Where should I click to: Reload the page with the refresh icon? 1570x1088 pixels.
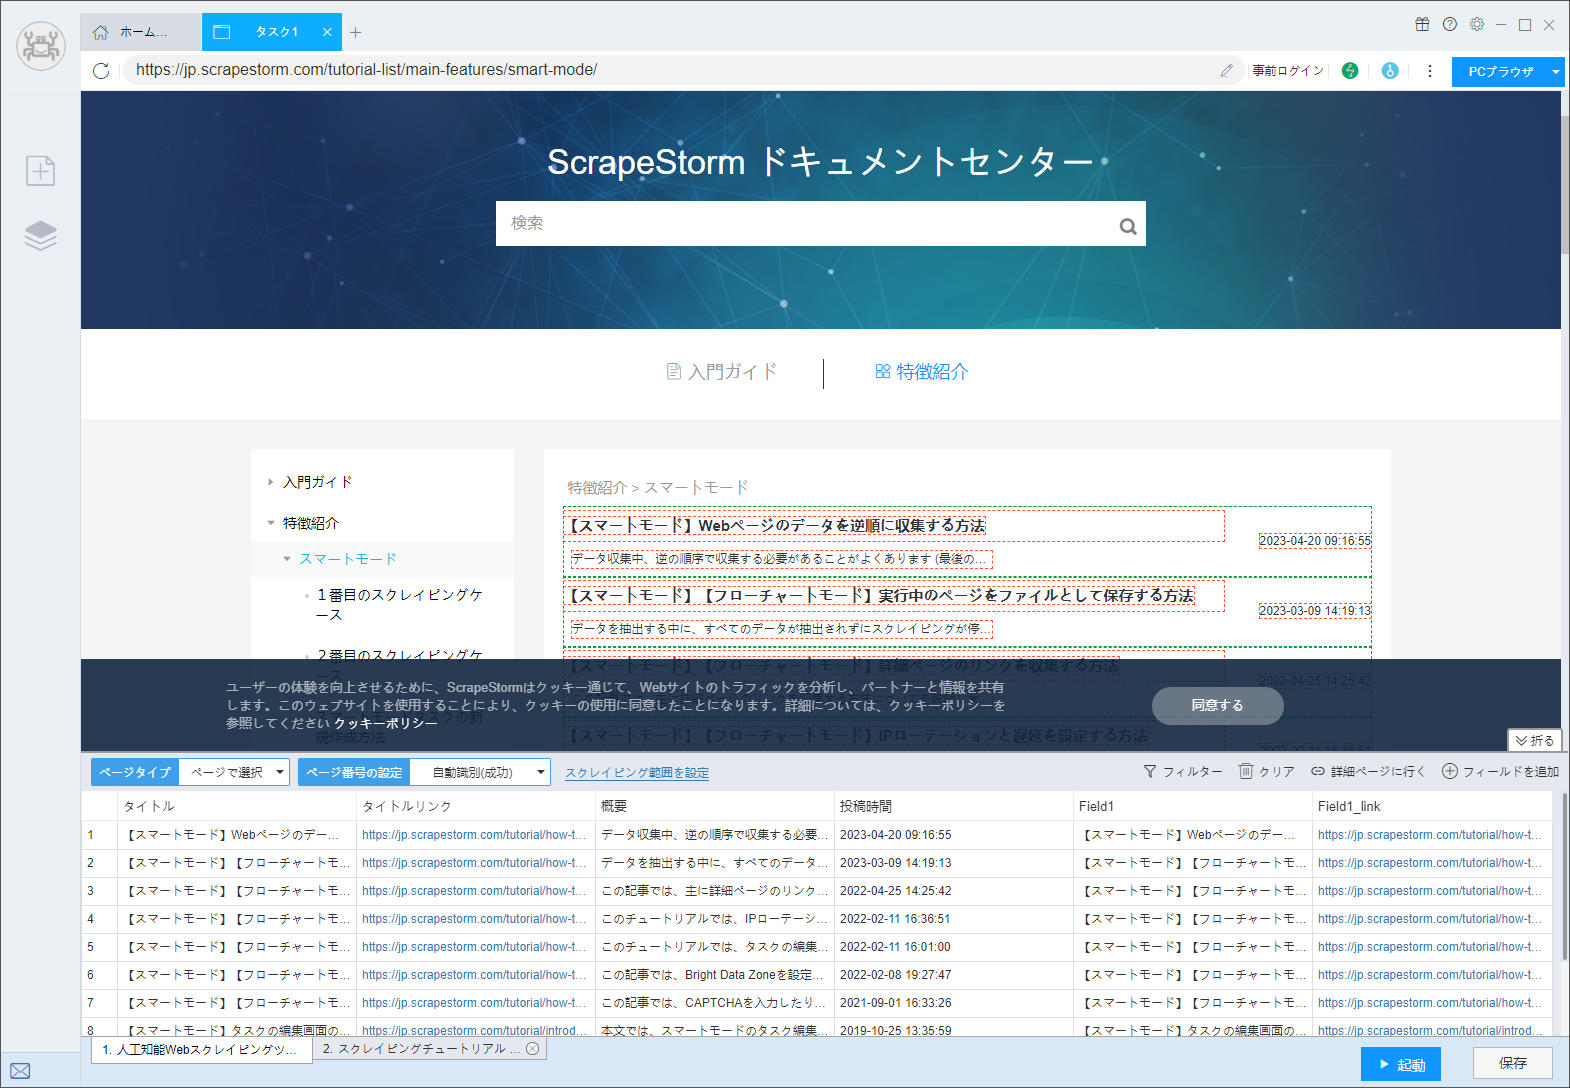[101, 71]
